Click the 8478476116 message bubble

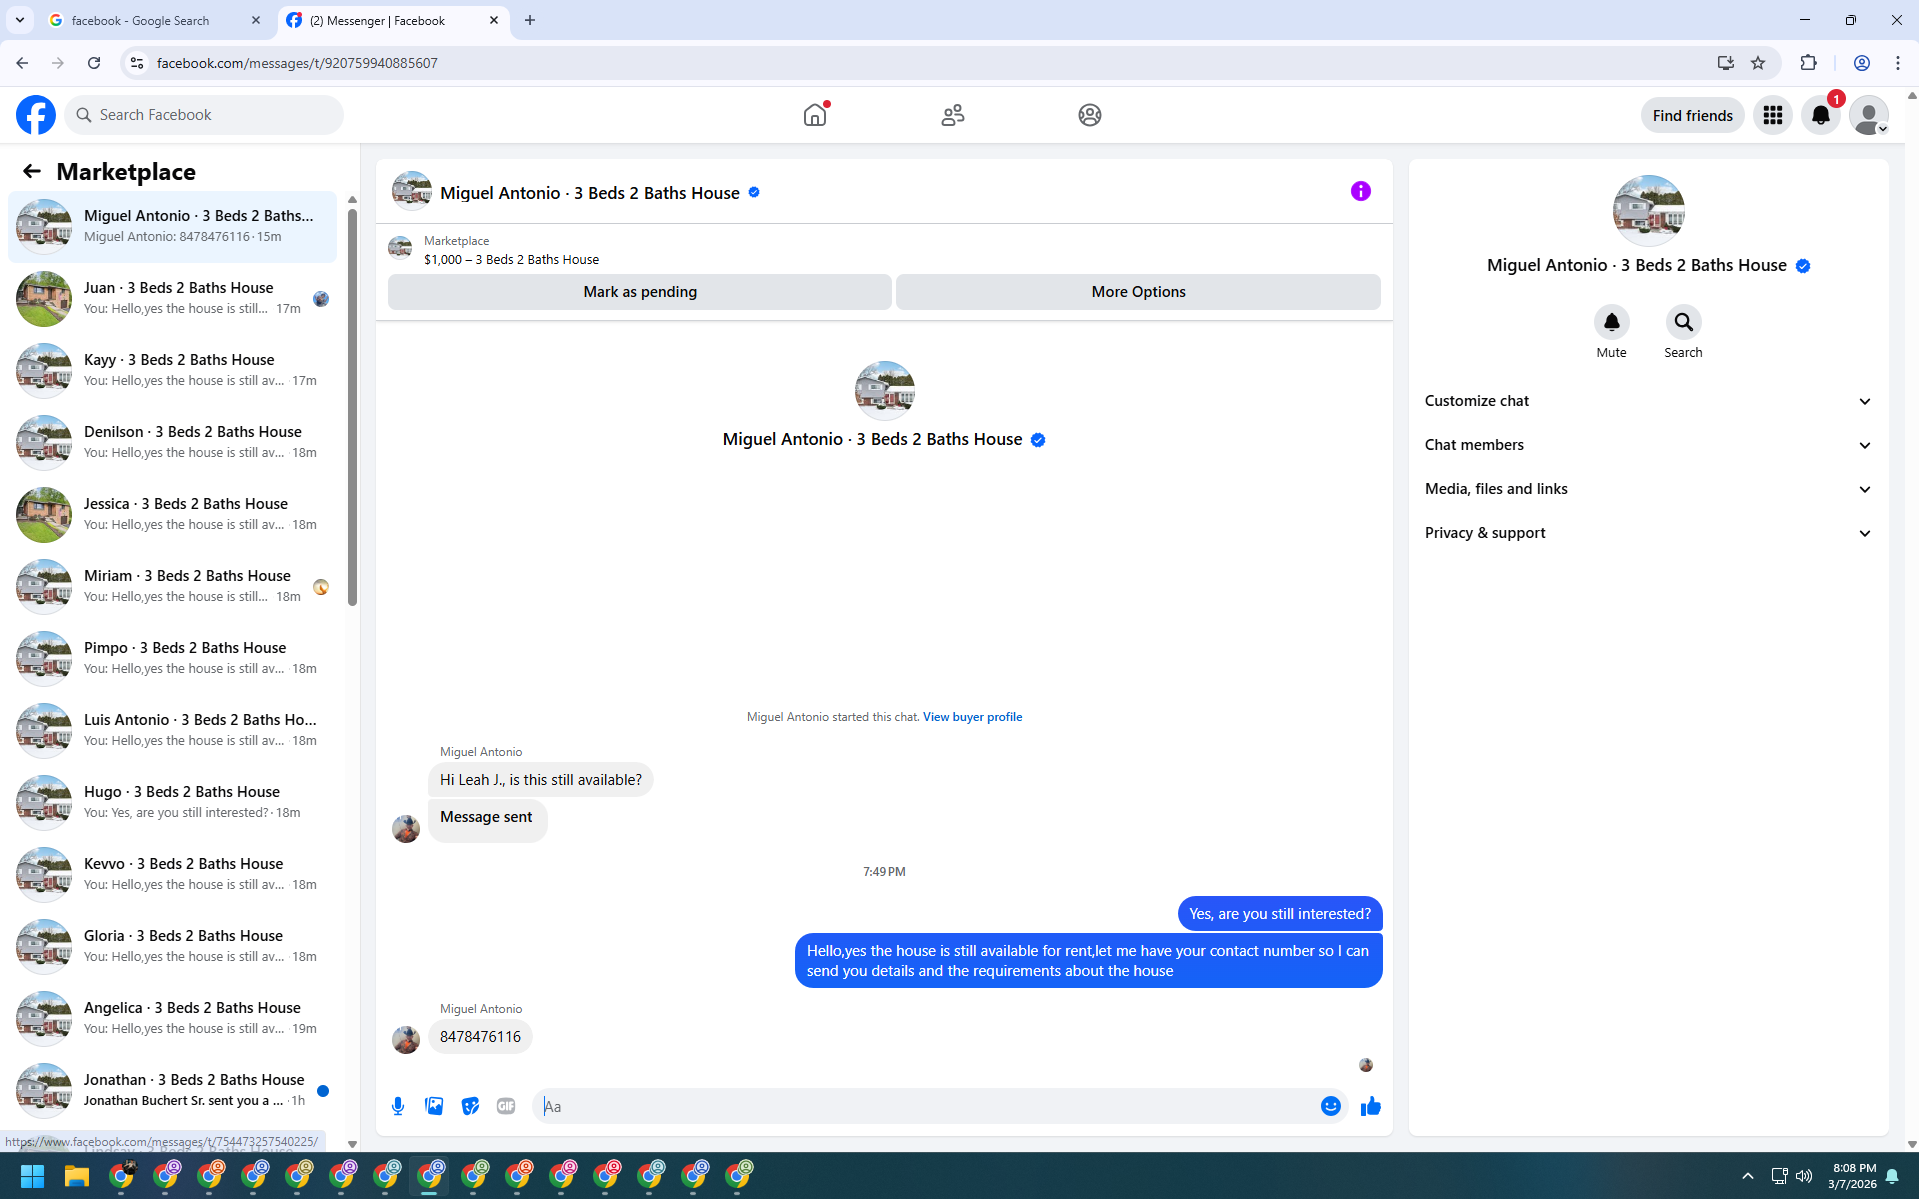480,1037
